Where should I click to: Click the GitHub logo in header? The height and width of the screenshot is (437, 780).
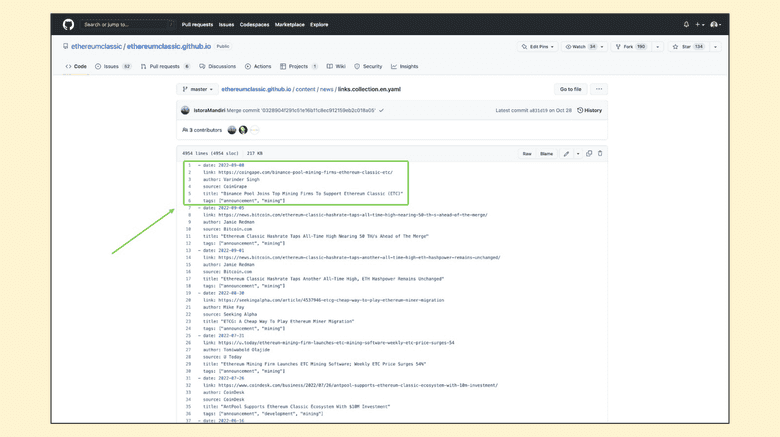68,25
